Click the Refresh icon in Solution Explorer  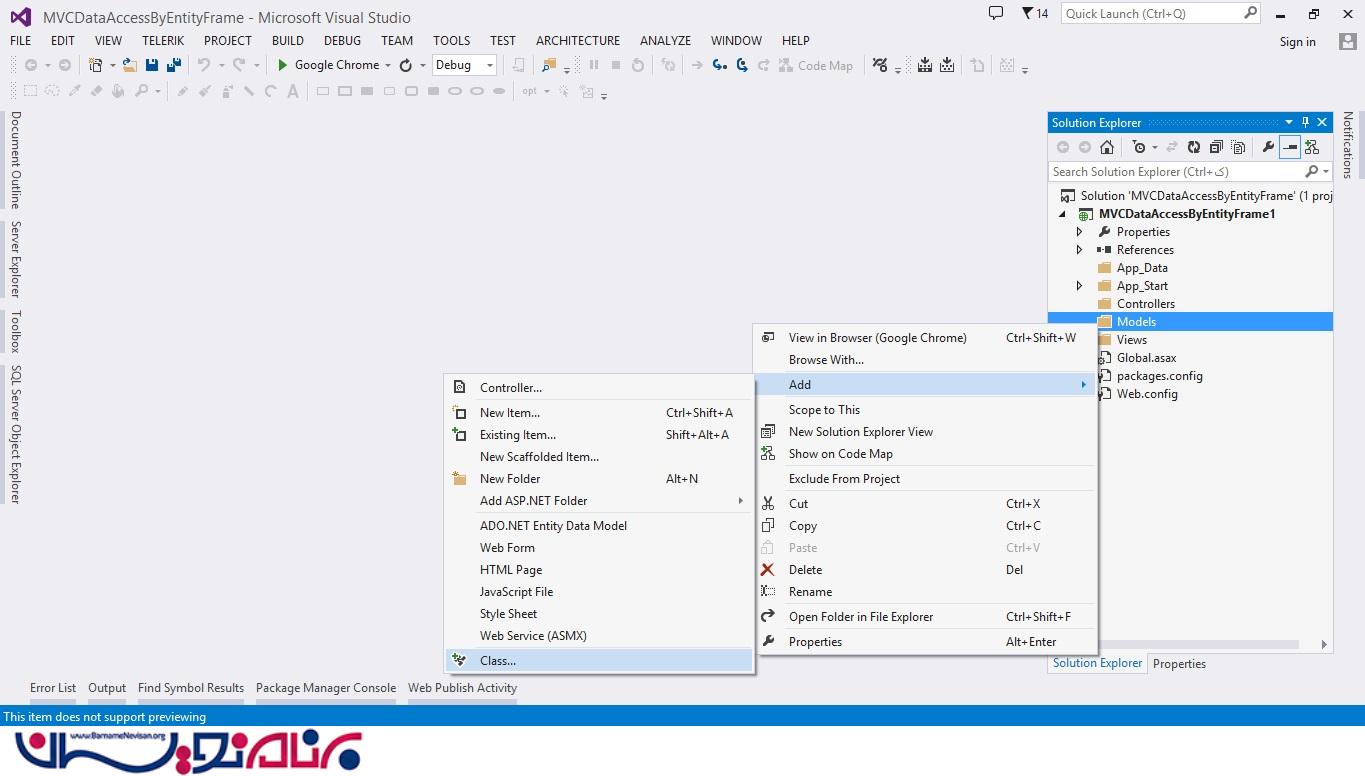pyautogui.click(x=1193, y=147)
